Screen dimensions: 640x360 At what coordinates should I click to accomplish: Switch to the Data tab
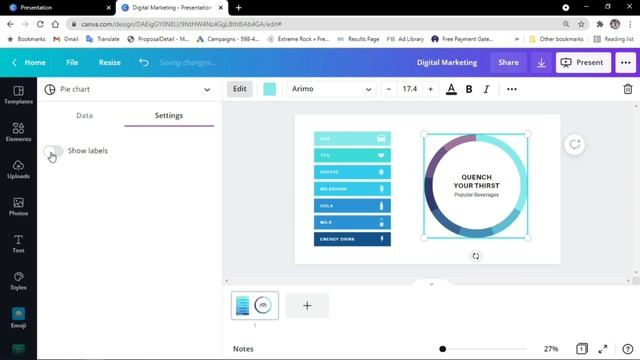pyautogui.click(x=84, y=116)
